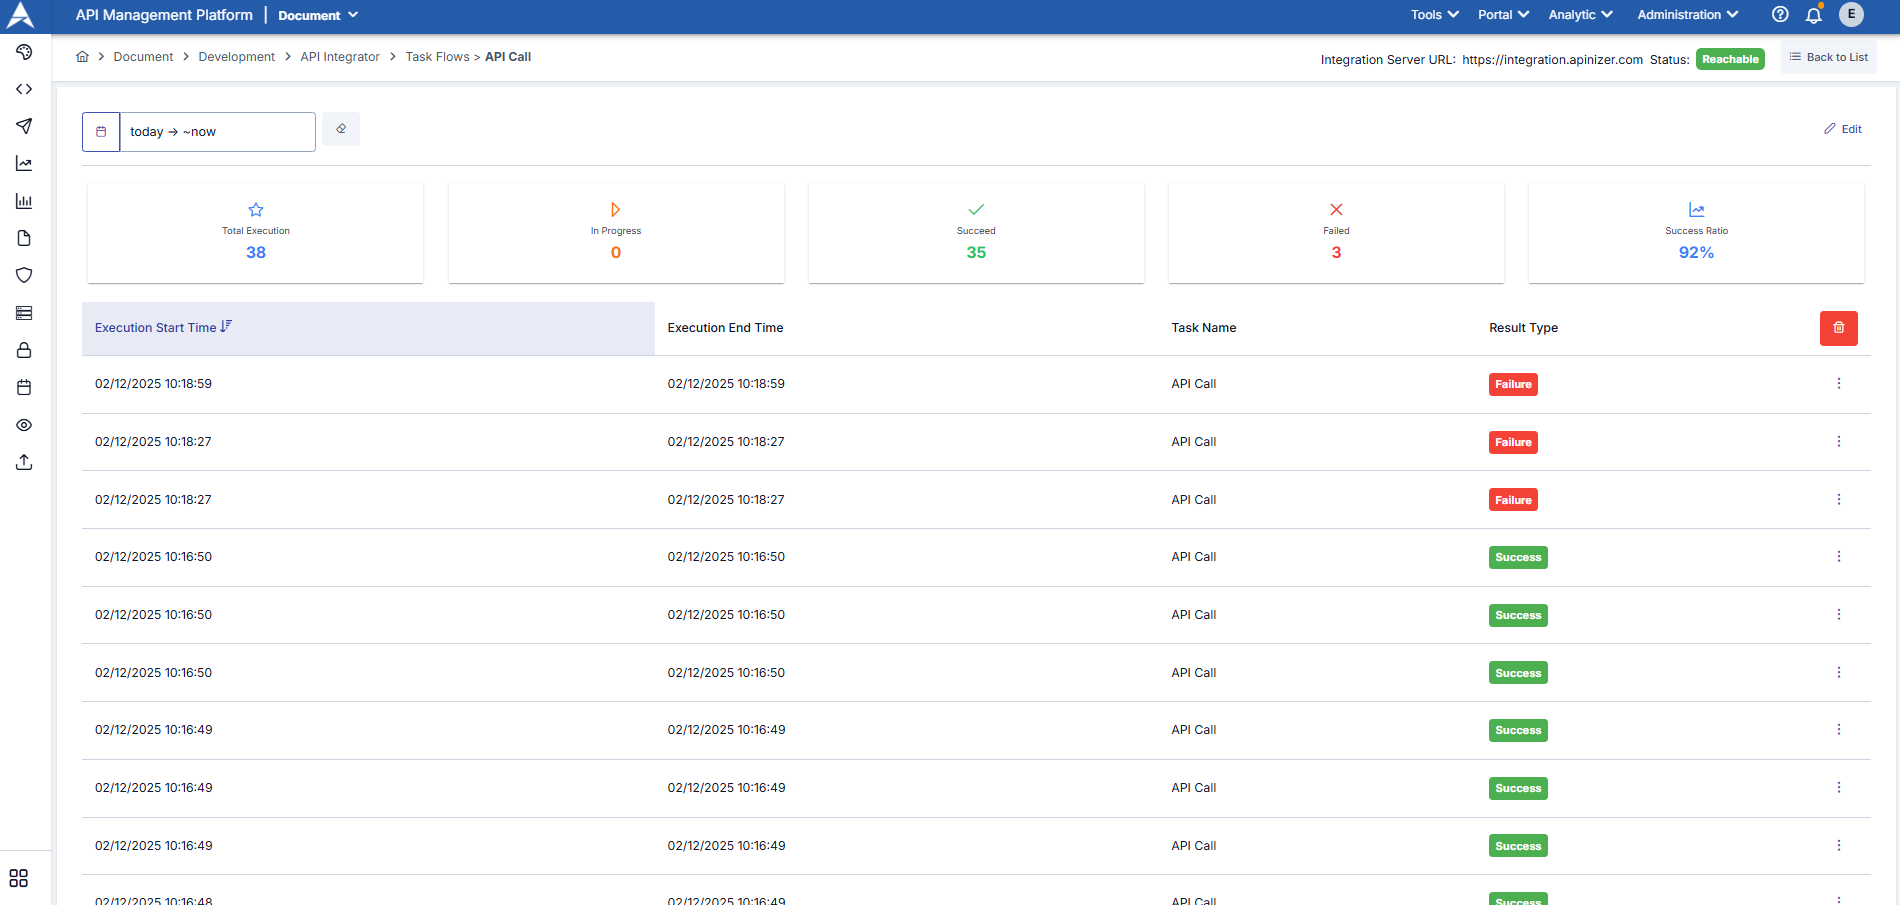Expand the Tools menu
The width and height of the screenshot is (1900, 905).
click(1434, 15)
